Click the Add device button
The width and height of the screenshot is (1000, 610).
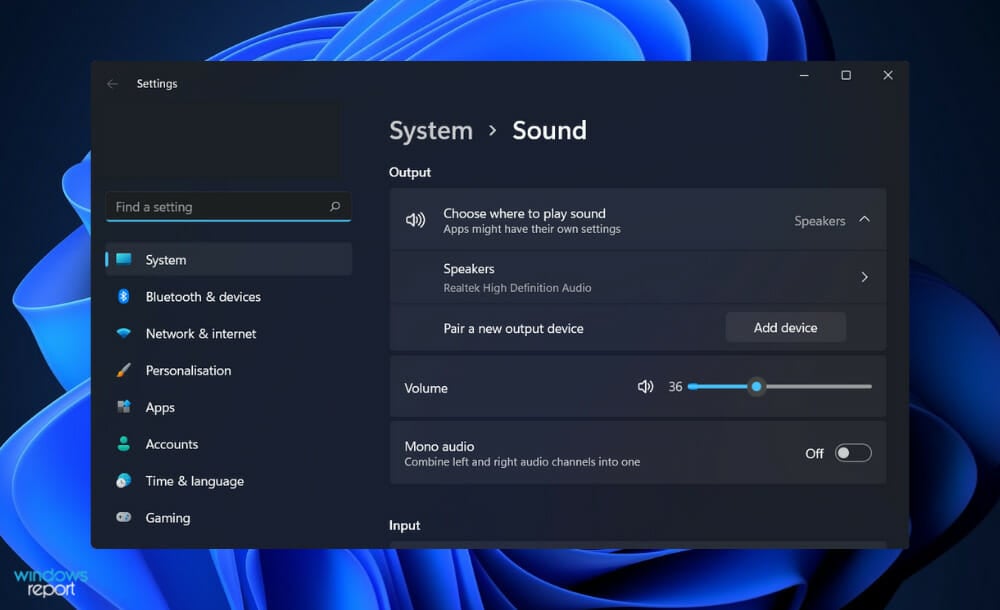[785, 327]
